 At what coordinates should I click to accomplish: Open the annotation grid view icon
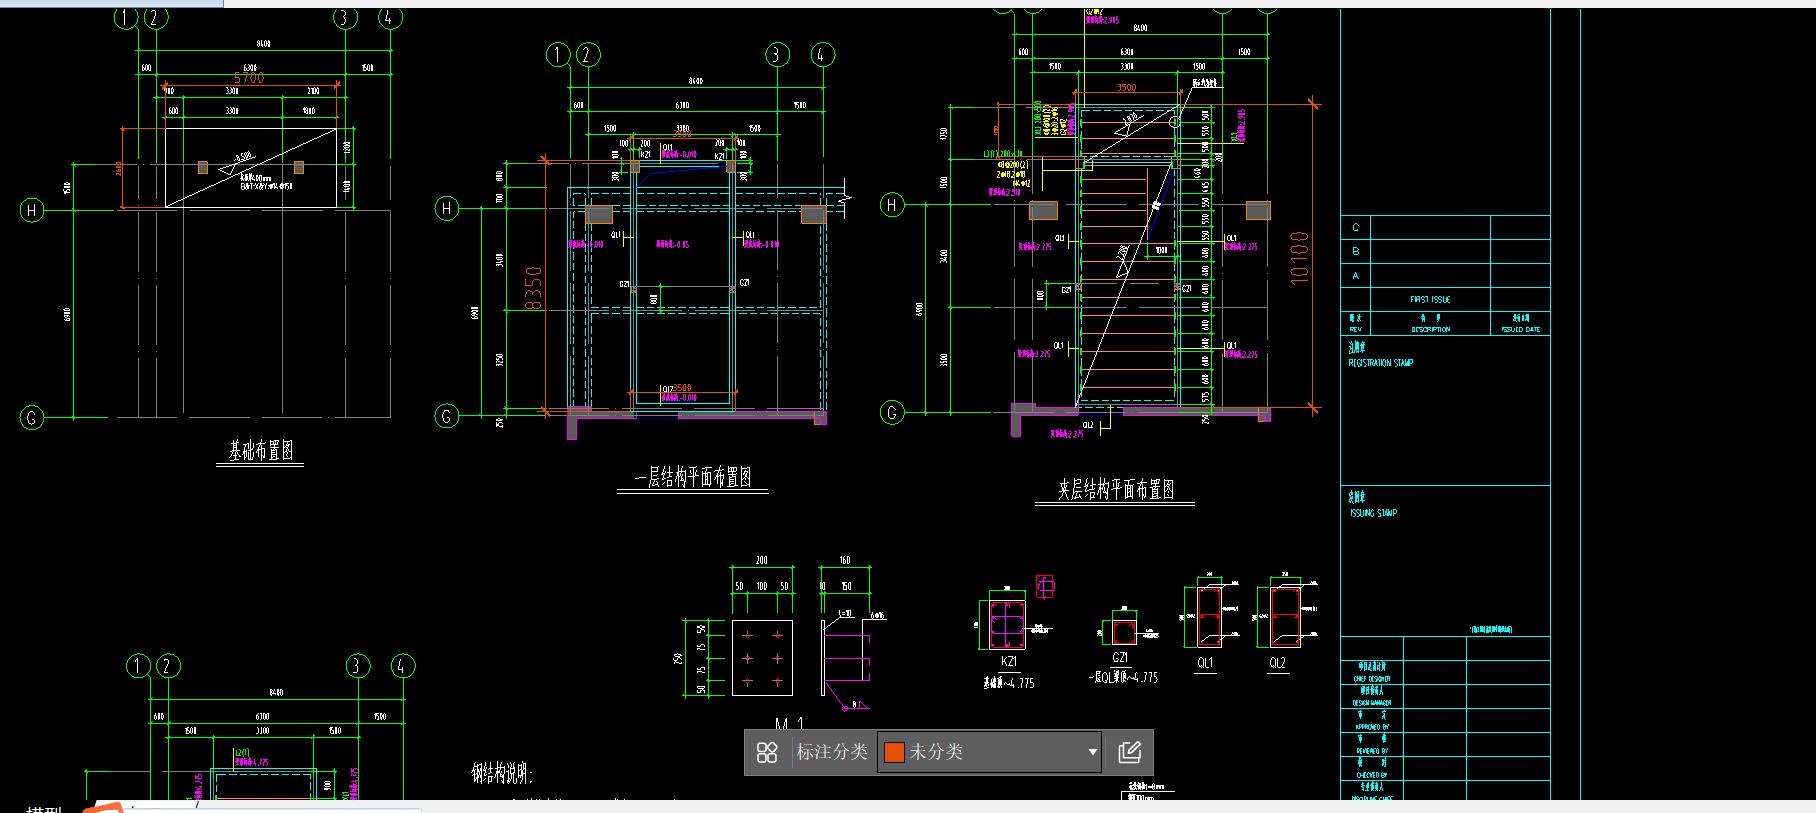[767, 752]
